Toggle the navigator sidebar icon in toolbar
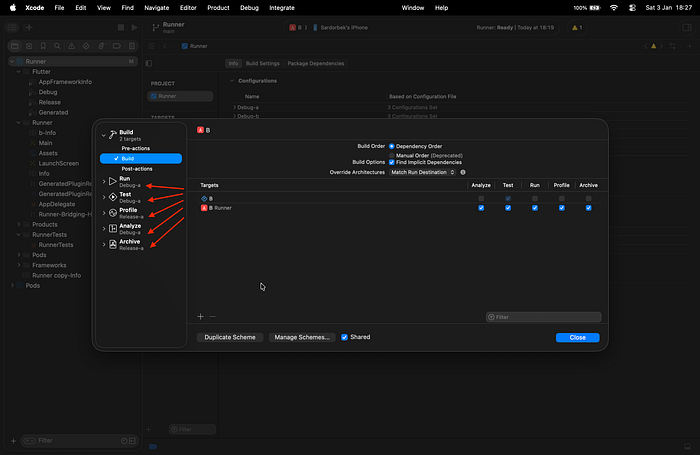This screenshot has height=455, width=700. [x=12, y=28]
